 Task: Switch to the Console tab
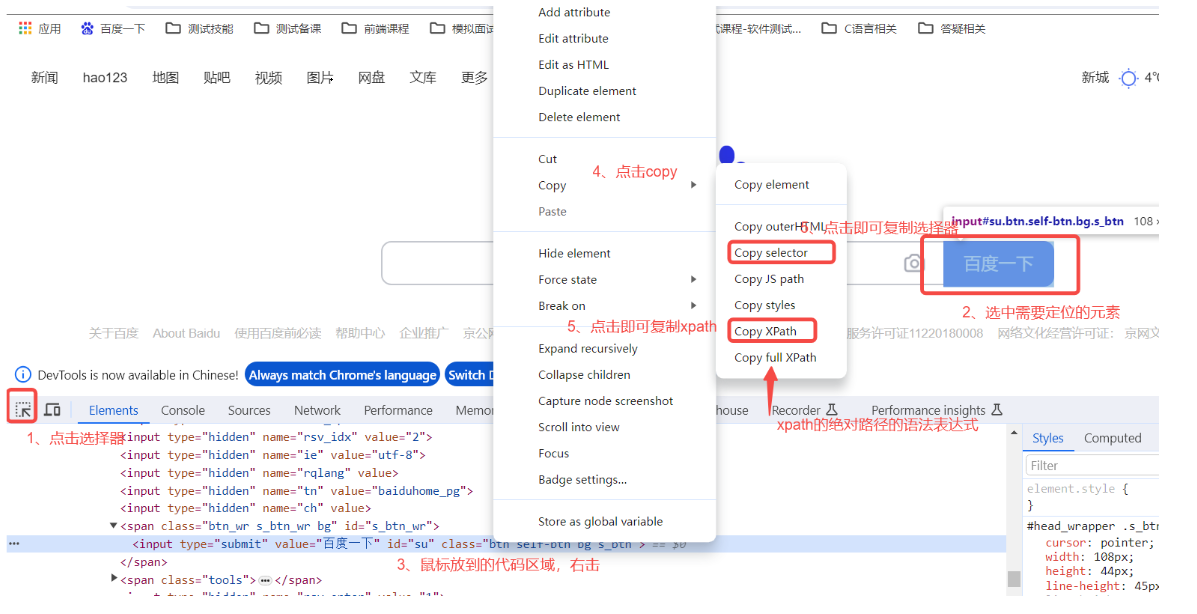182,410
